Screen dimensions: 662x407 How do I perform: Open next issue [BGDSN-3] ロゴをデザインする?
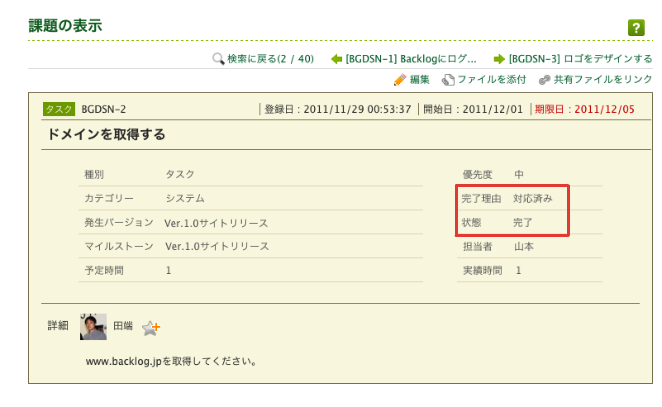click(x=581, y=59)
